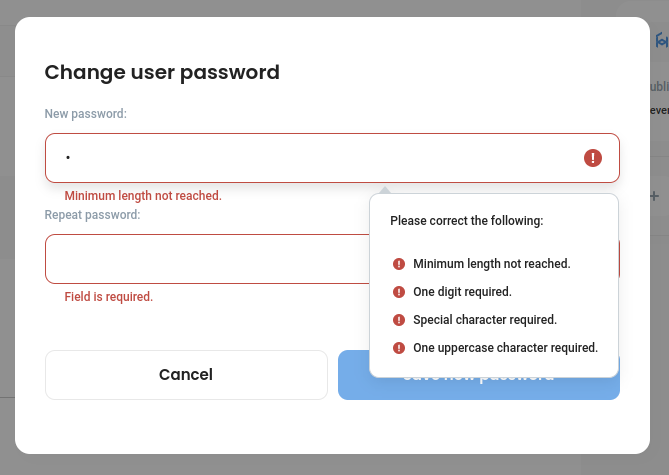Screen dimensions: 669x475
Task: Click black Minimum length not reached text in tooltip
Action: click(491, 264)
